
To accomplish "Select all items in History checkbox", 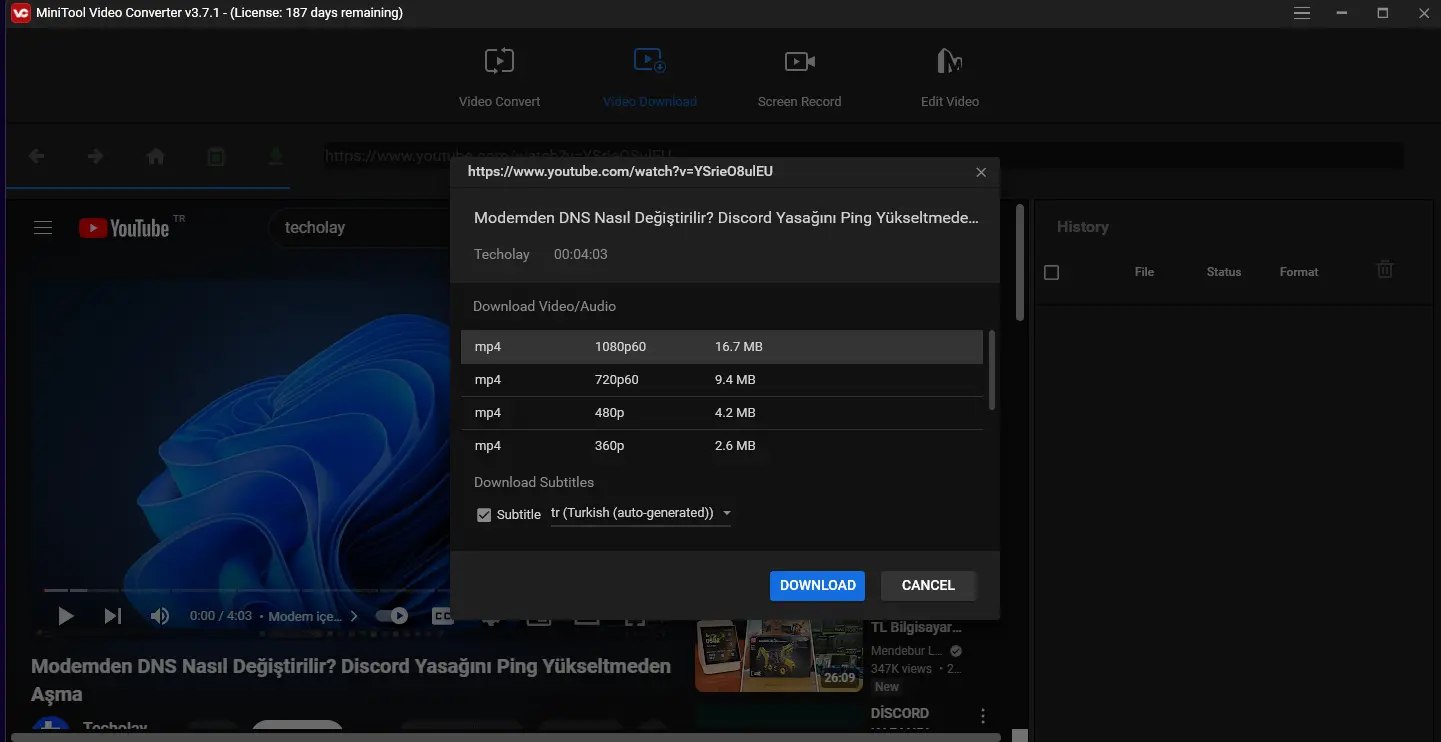I will 1051,272.
